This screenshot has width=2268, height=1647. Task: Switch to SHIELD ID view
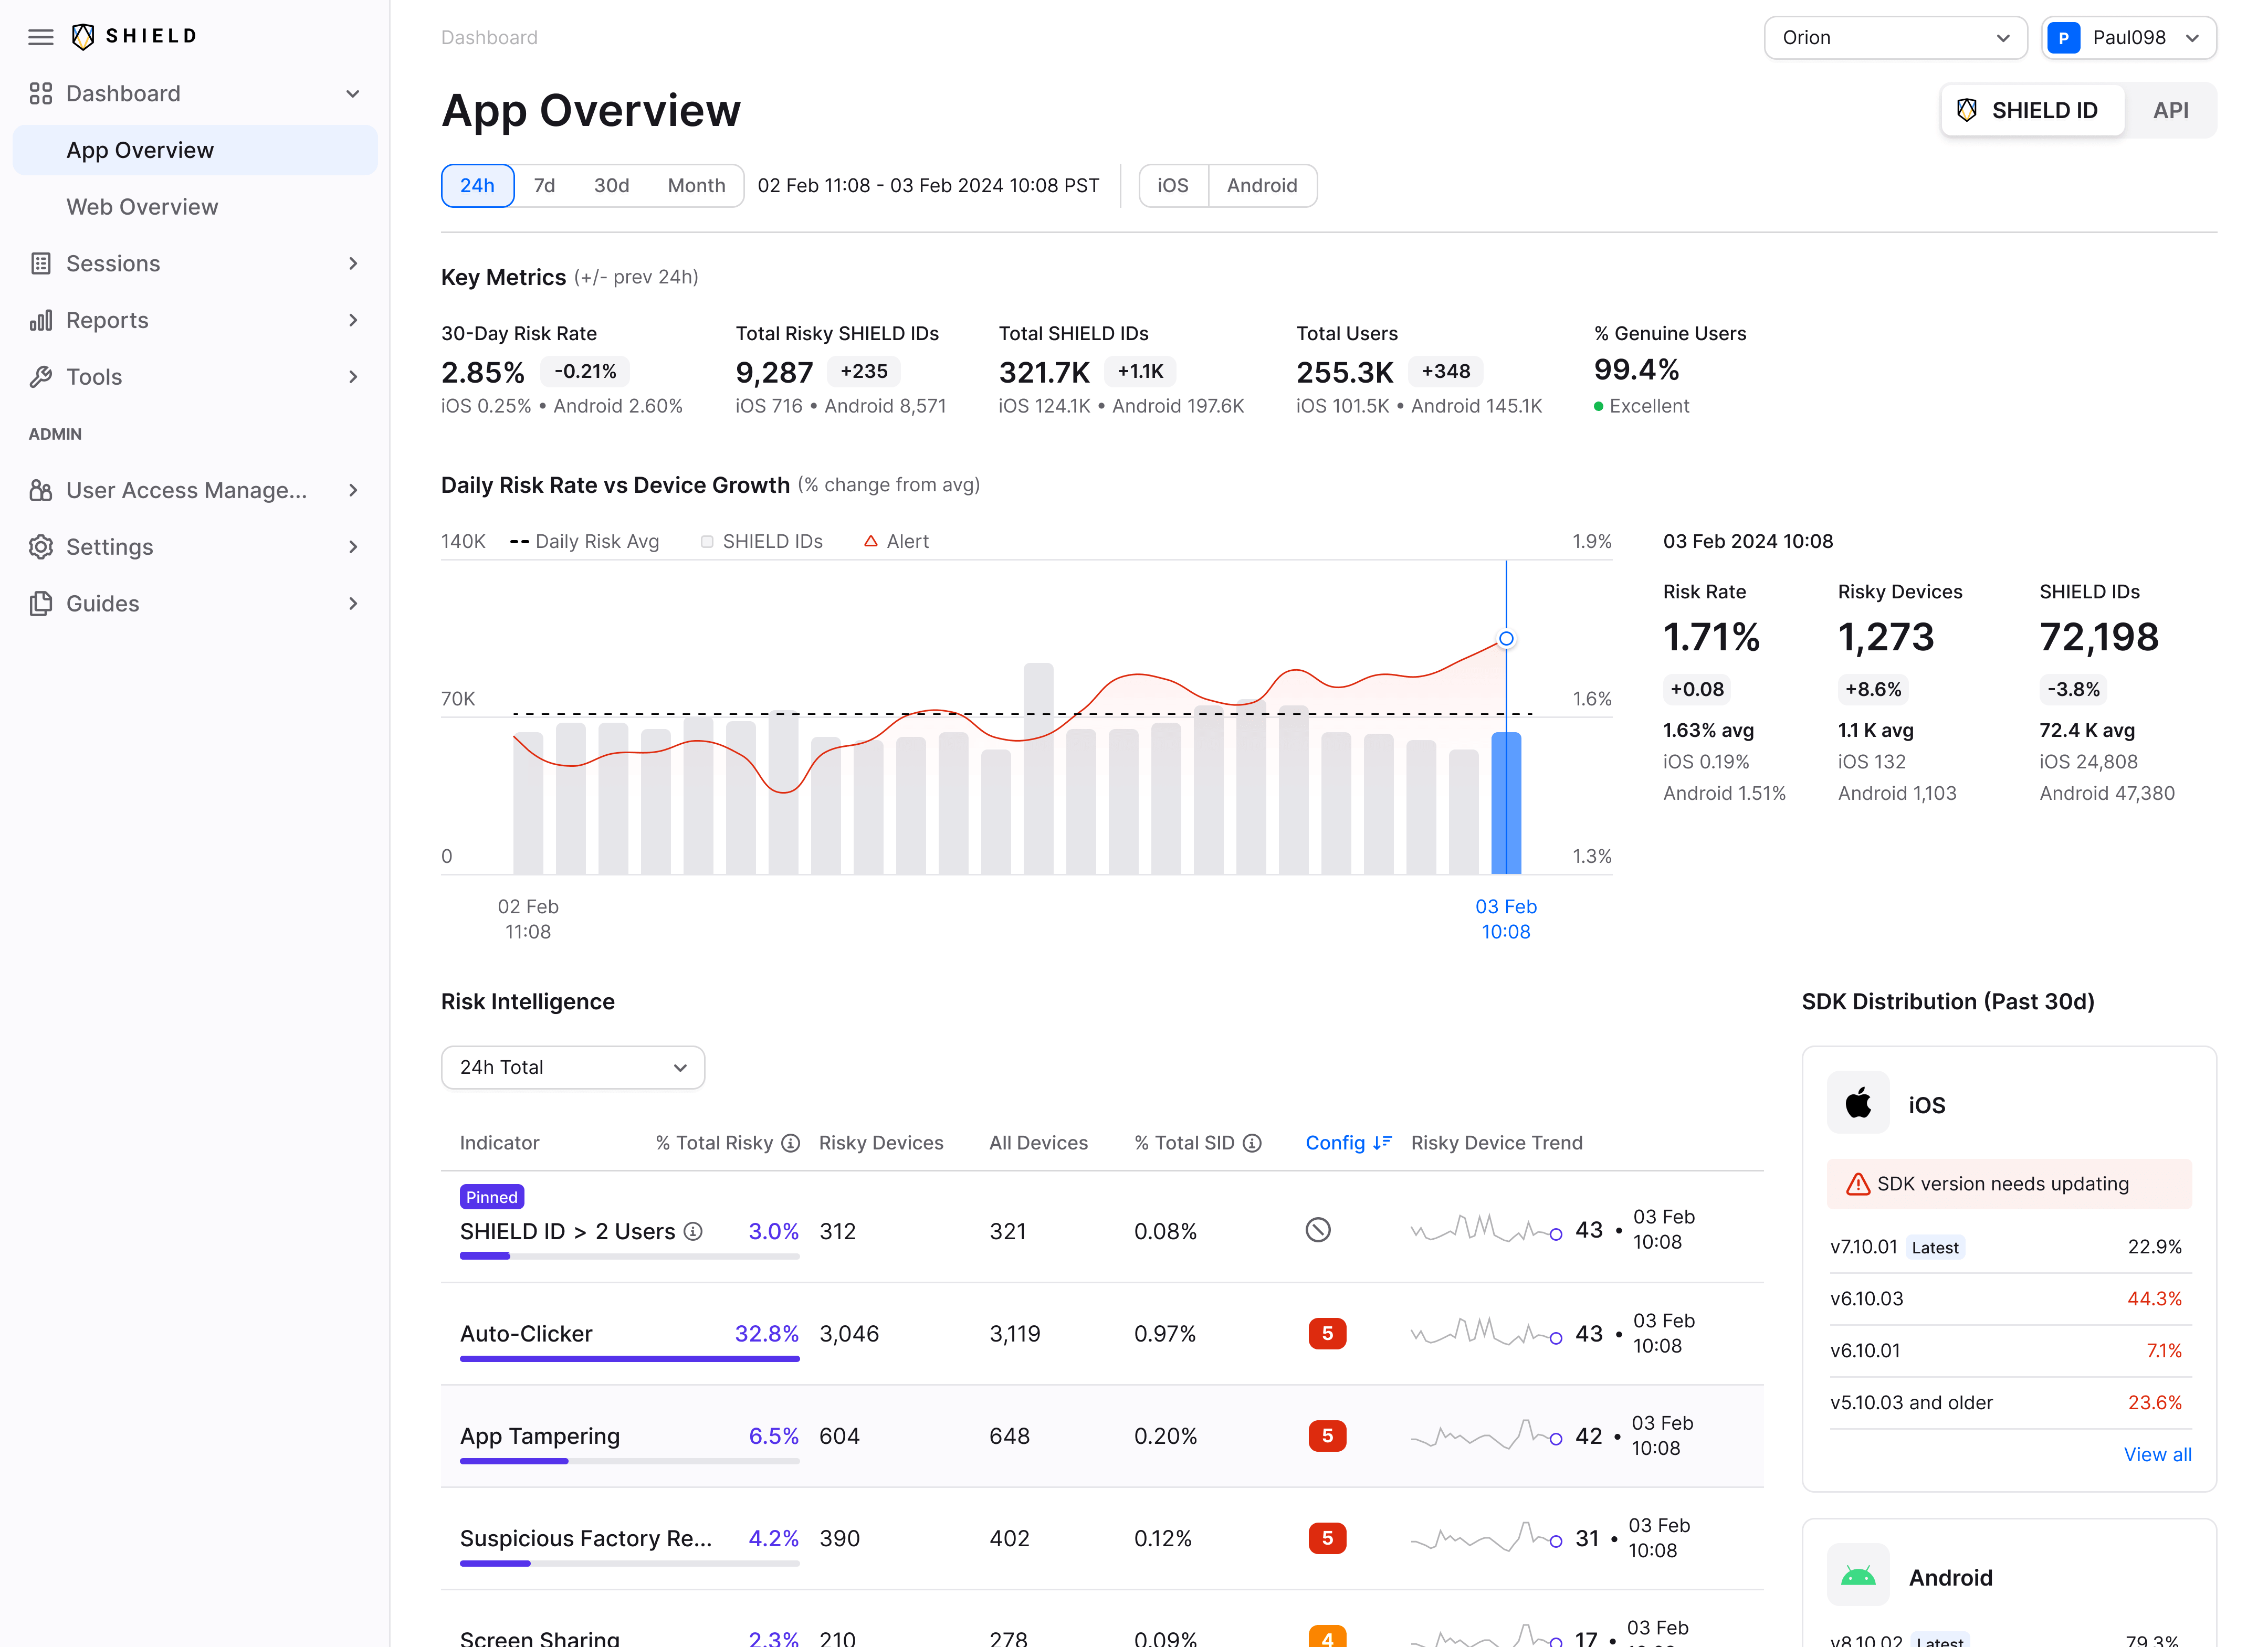coord(2033,111)
